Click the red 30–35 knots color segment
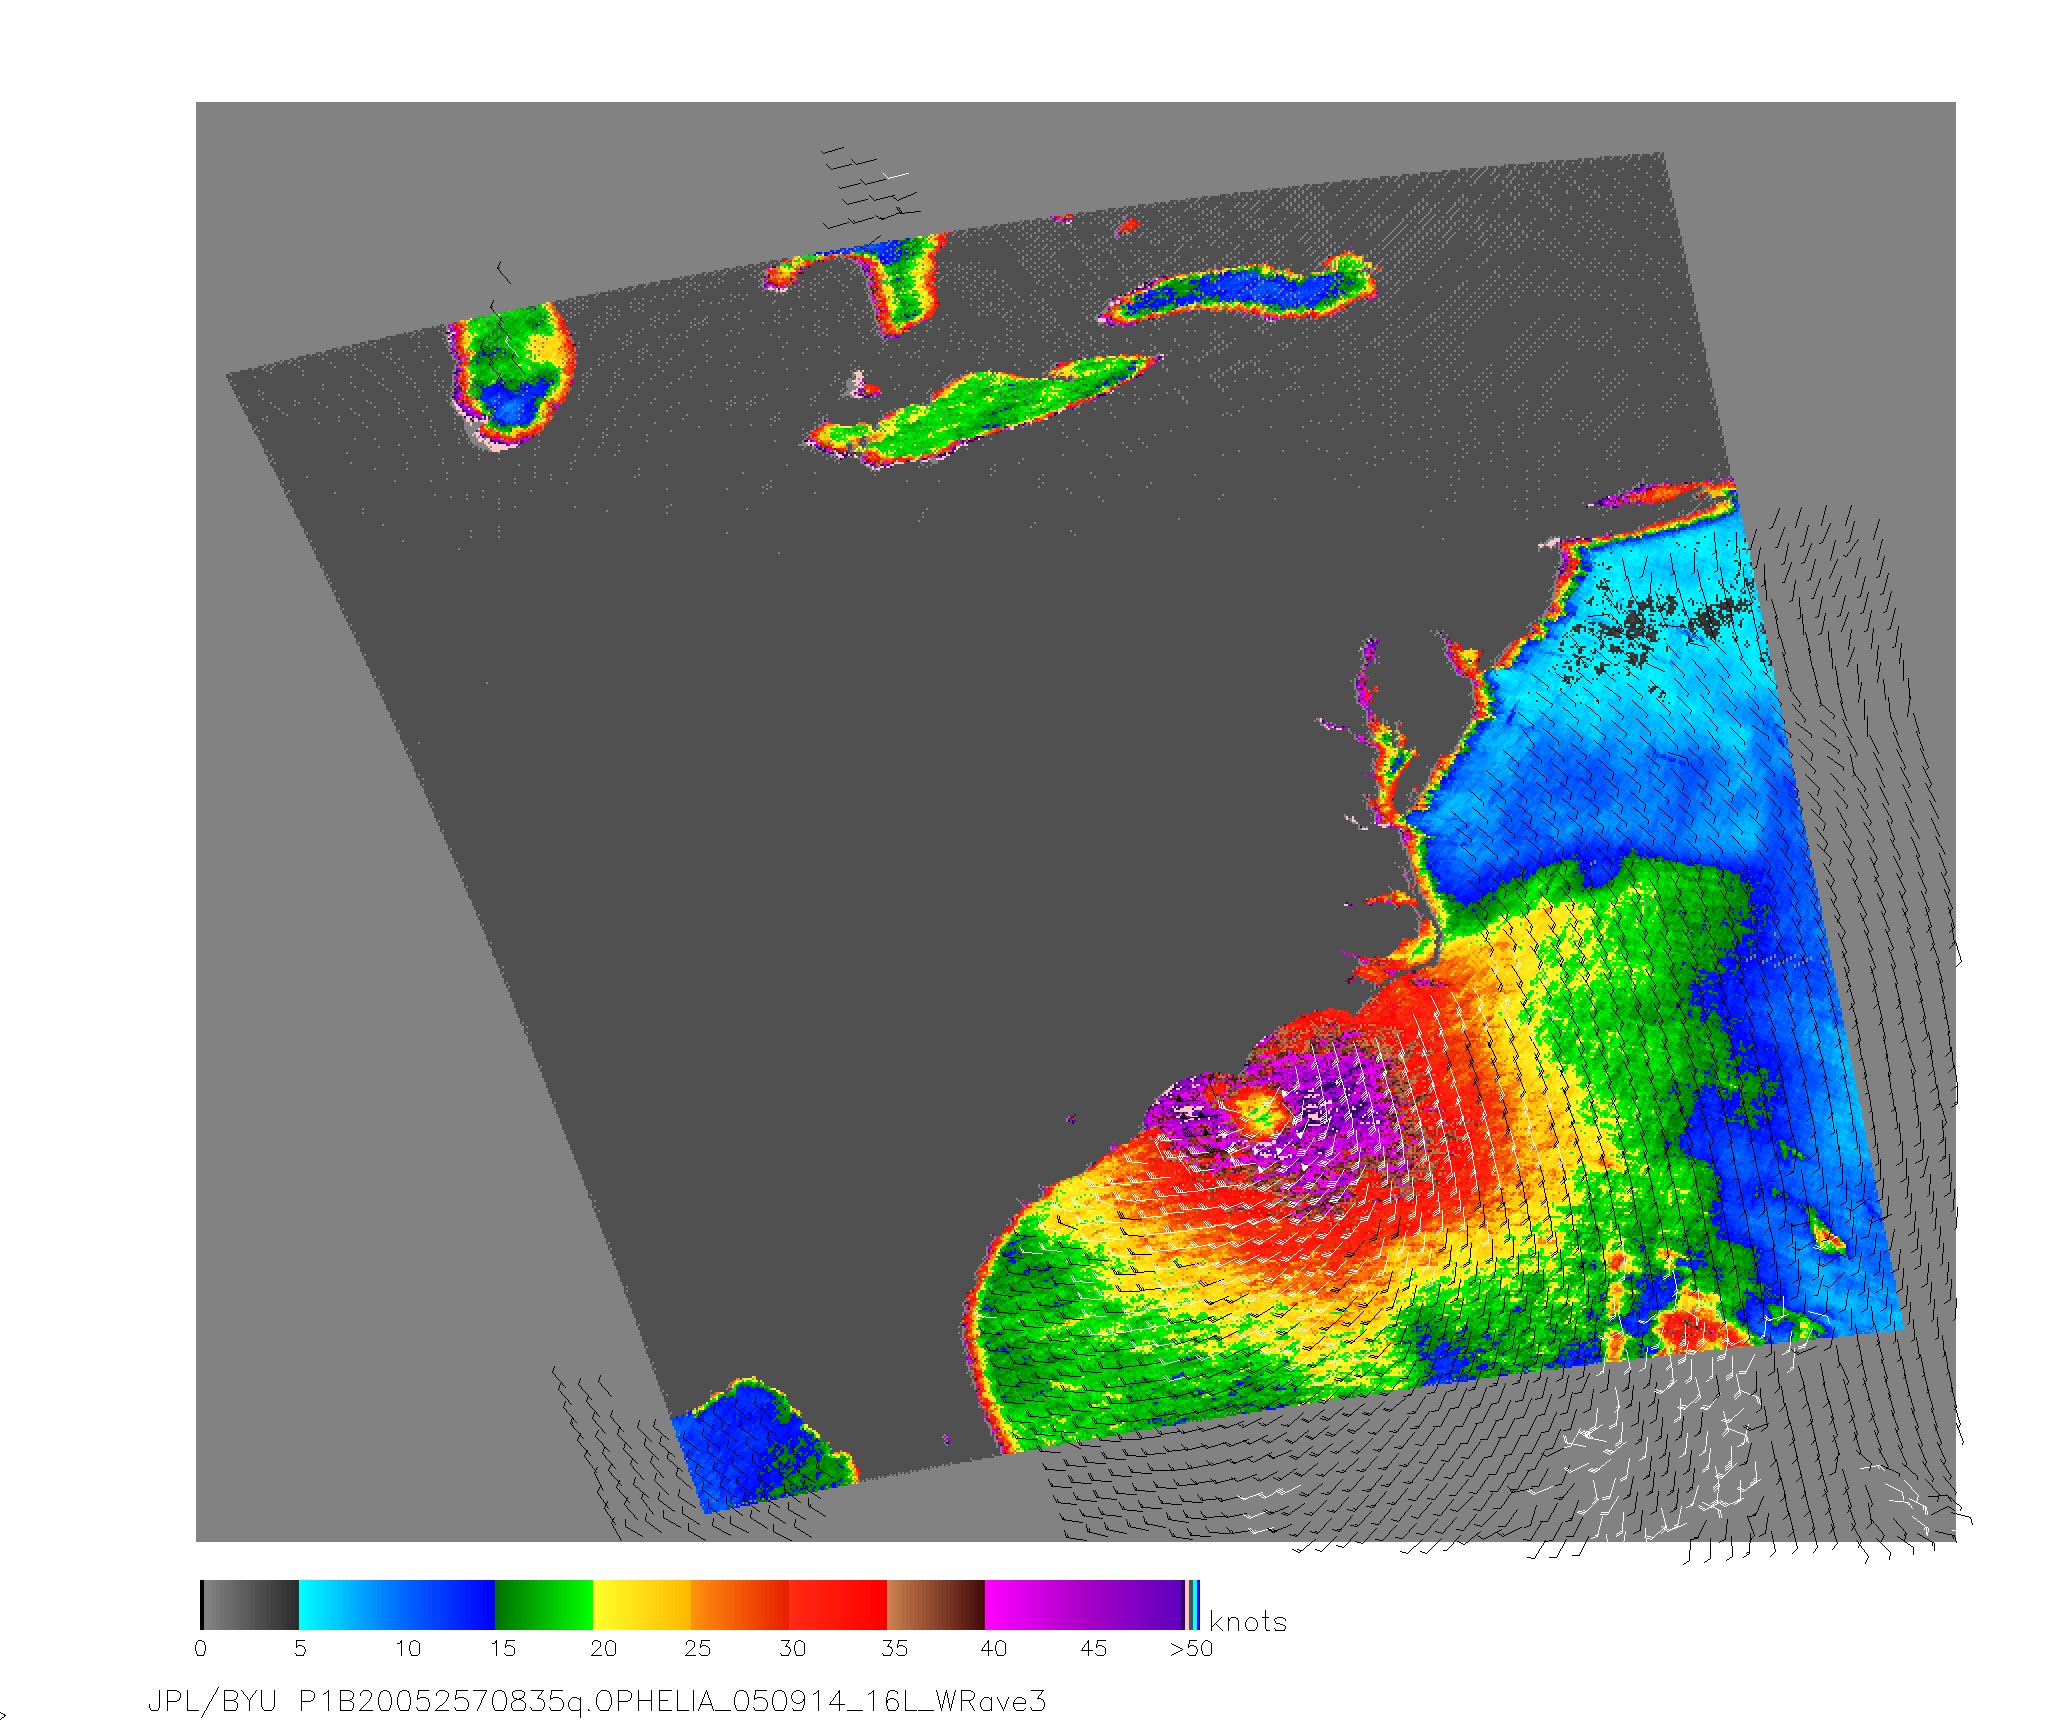Screen dimensions: 2060x1720 pyautogui.click(x=838, y=1604)
